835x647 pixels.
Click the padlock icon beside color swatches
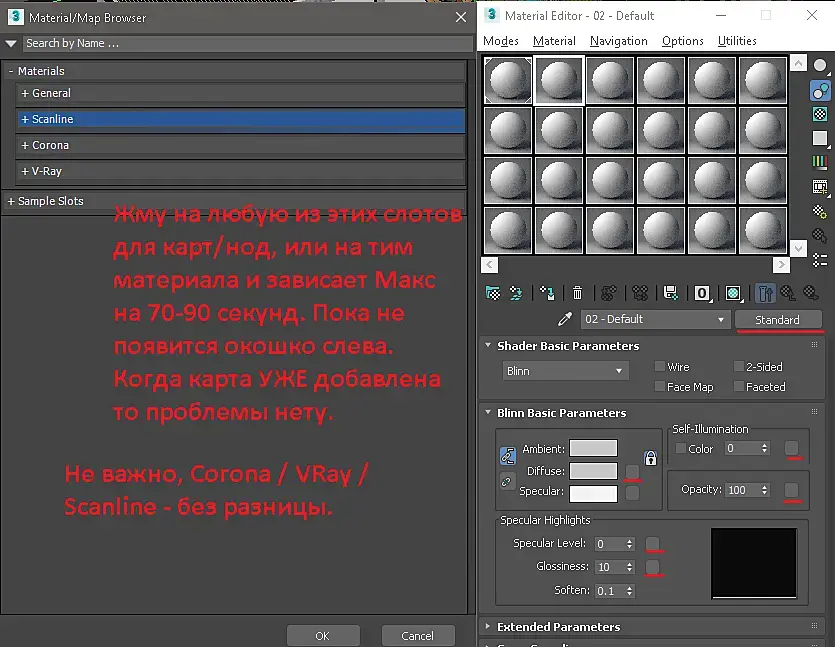click(651, 458)
